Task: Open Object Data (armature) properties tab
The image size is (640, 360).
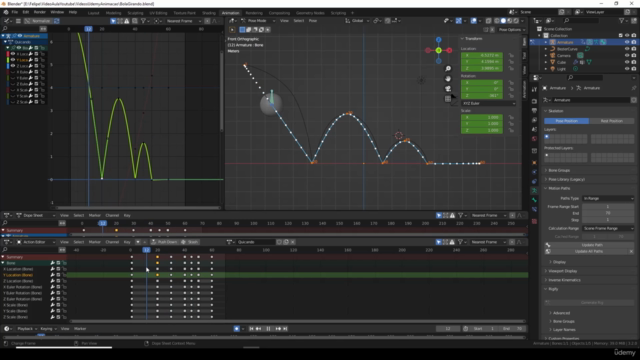Action: tap(534, 191)
